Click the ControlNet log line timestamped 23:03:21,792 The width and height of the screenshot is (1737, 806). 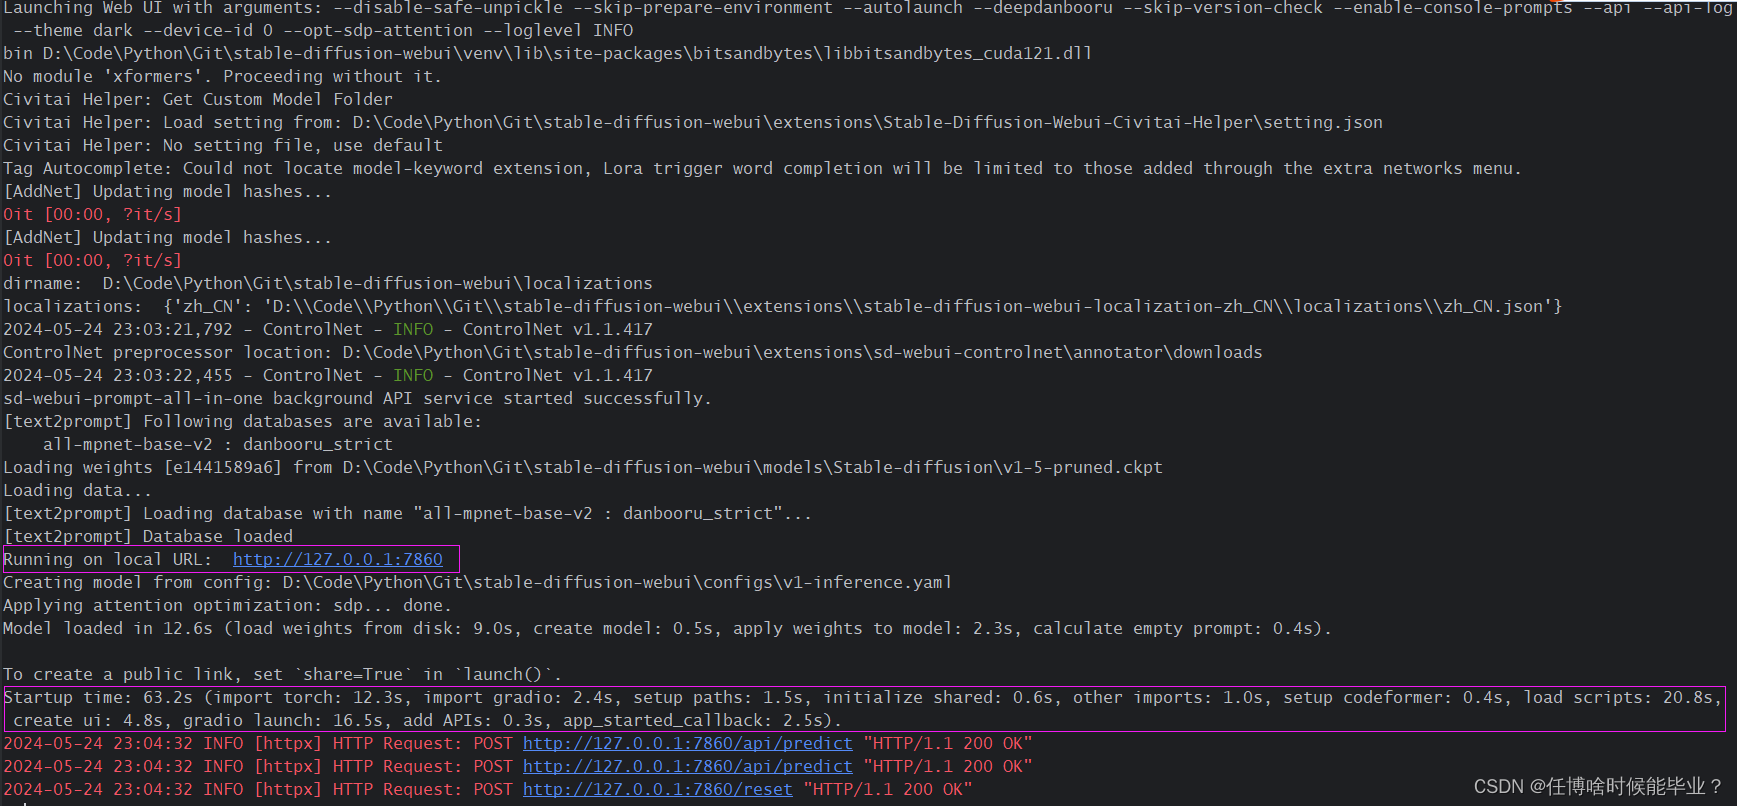[x=328, y=329]
